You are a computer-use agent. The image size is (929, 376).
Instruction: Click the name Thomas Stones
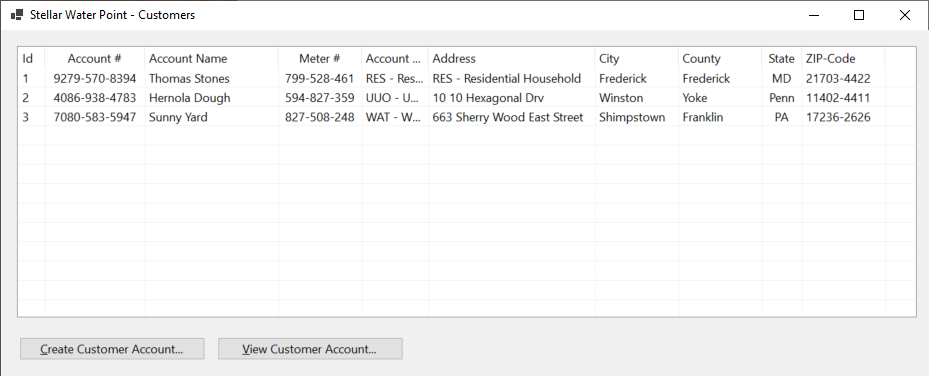click(189, 78)
